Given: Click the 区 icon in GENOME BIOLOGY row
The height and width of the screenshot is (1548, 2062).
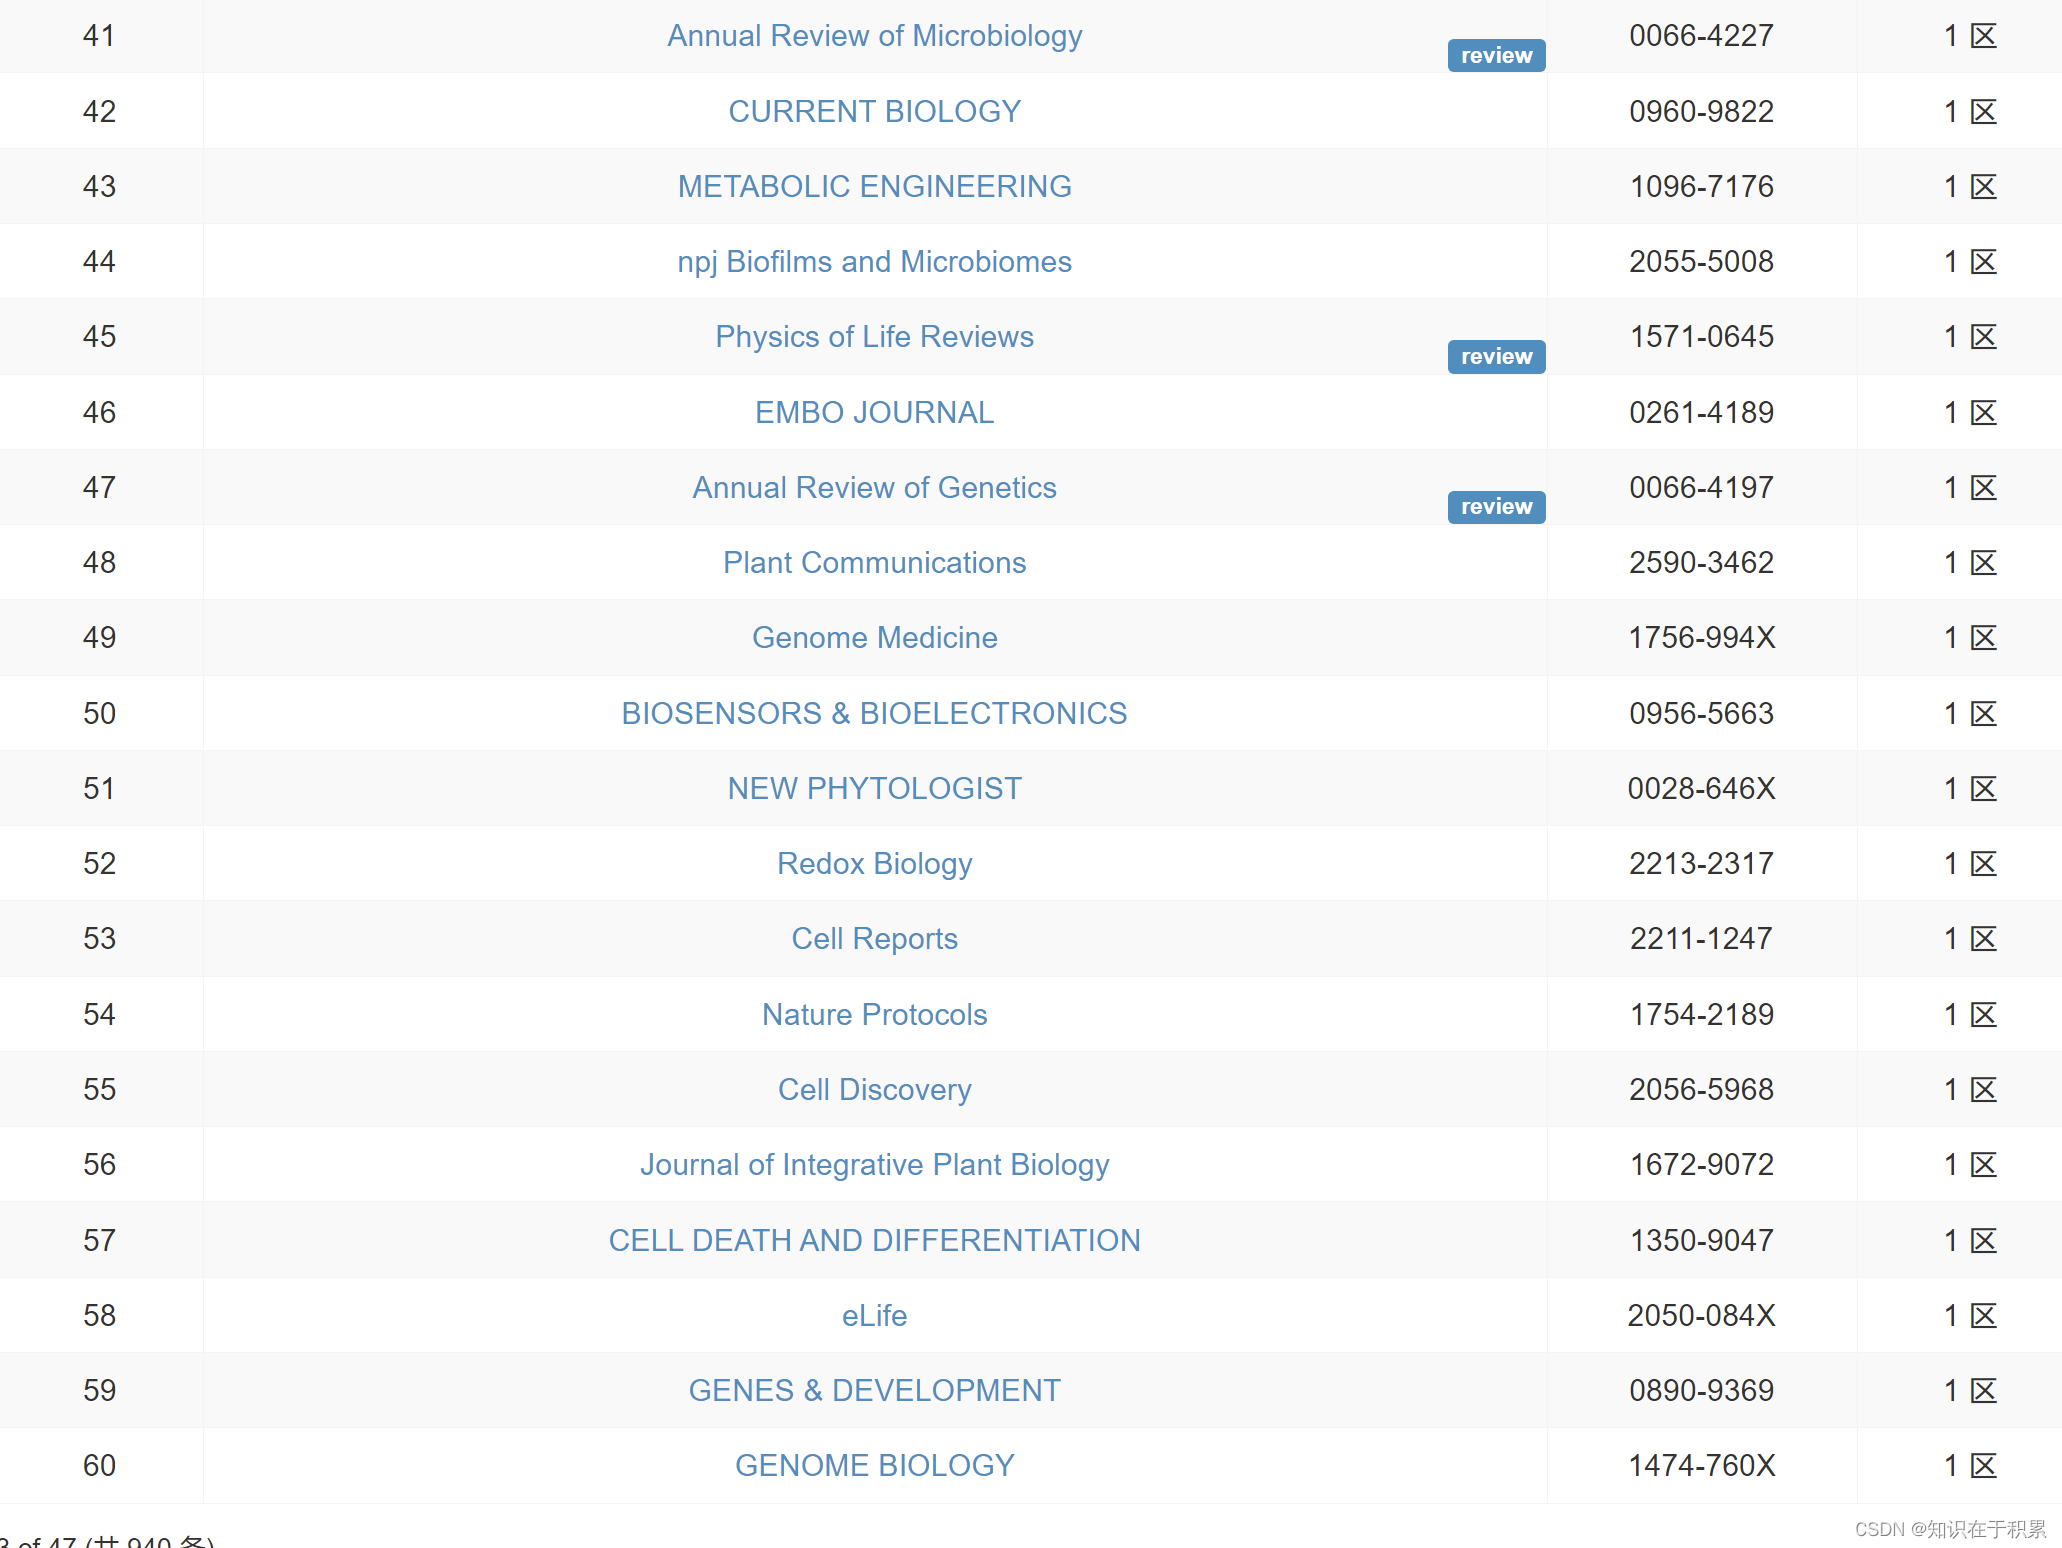Looking at the screenshot, I should click(1983, 1465).
